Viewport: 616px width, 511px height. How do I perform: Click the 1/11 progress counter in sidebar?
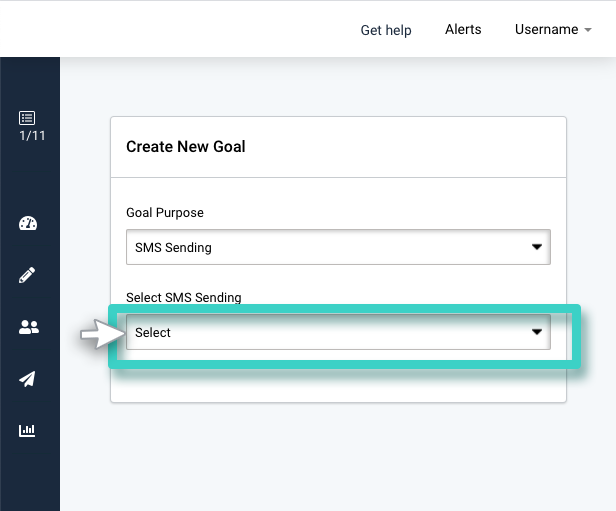click(x=32, y=136)
